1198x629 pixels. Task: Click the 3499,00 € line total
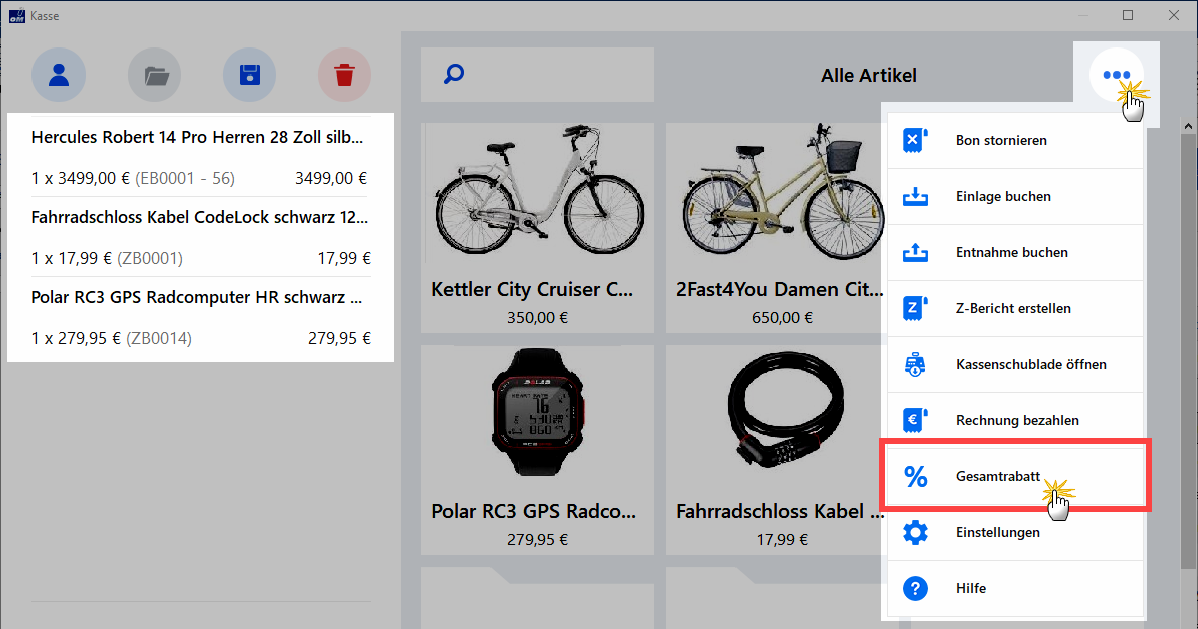click(x=331, y=178)
